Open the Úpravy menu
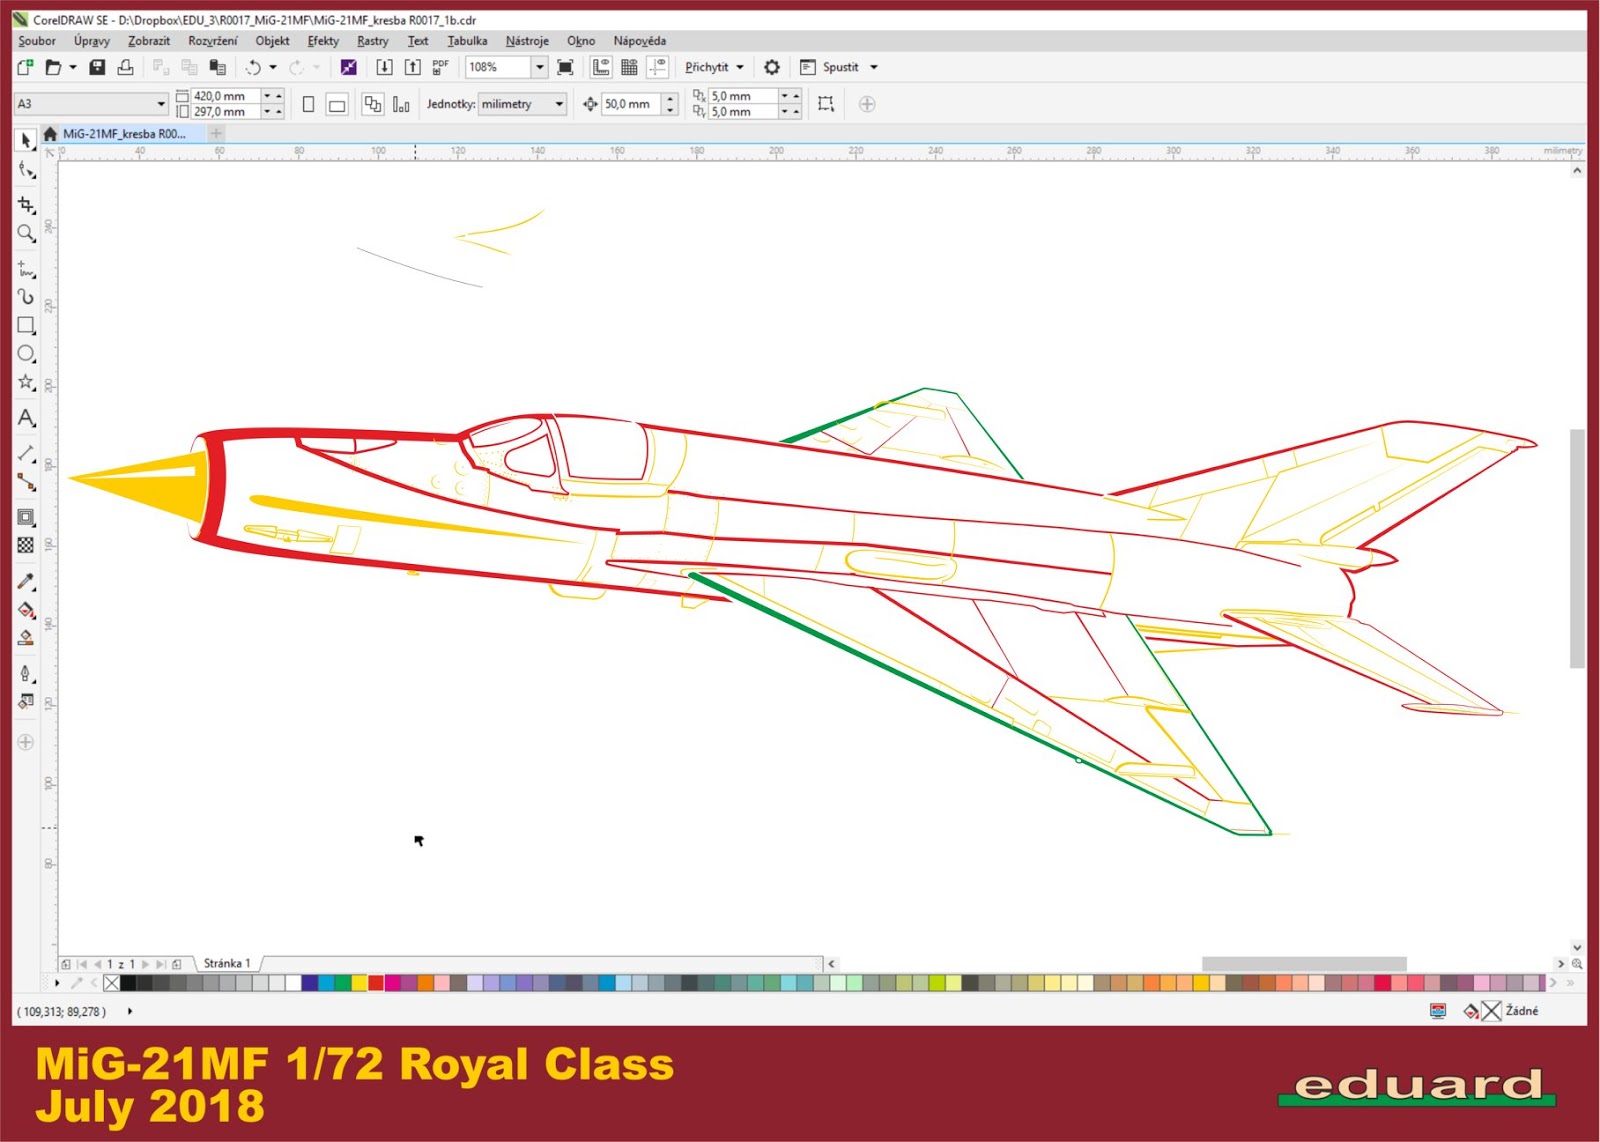The image size is (1600, 1142). [x=92, y=41]
